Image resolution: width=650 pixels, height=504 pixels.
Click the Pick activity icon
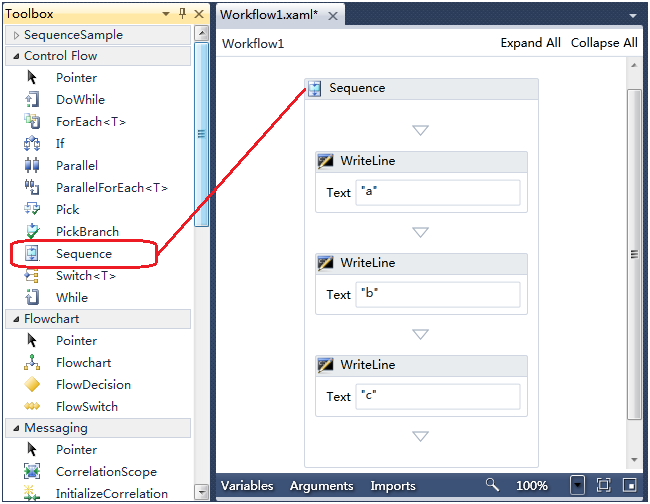[x=32, y=209]
